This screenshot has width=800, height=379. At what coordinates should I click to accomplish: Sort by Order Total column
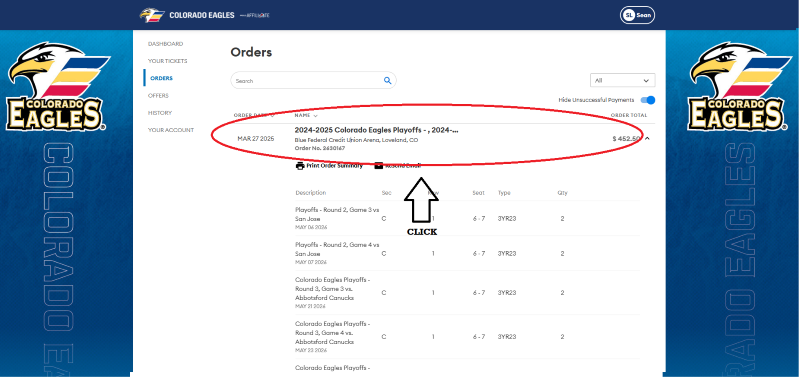point(629,115)
